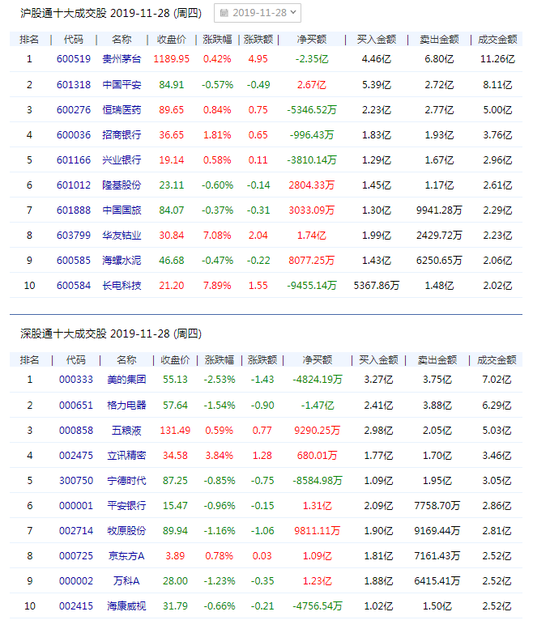The image size is (550, 633).
Task: Open 中国平安 stock link
Action: pyautogui.click(x=122, y=85)
